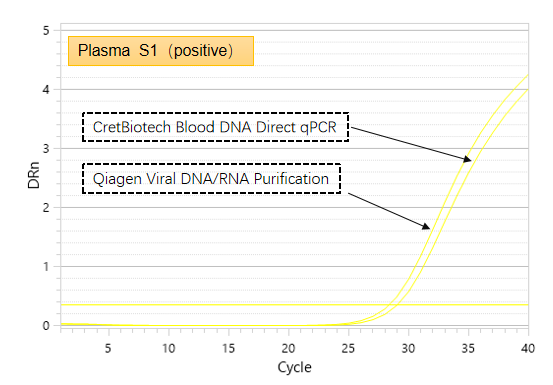
Task: Click the yellow horizontal threshold line
Action: pyautogui.click(x=294, y=304)
